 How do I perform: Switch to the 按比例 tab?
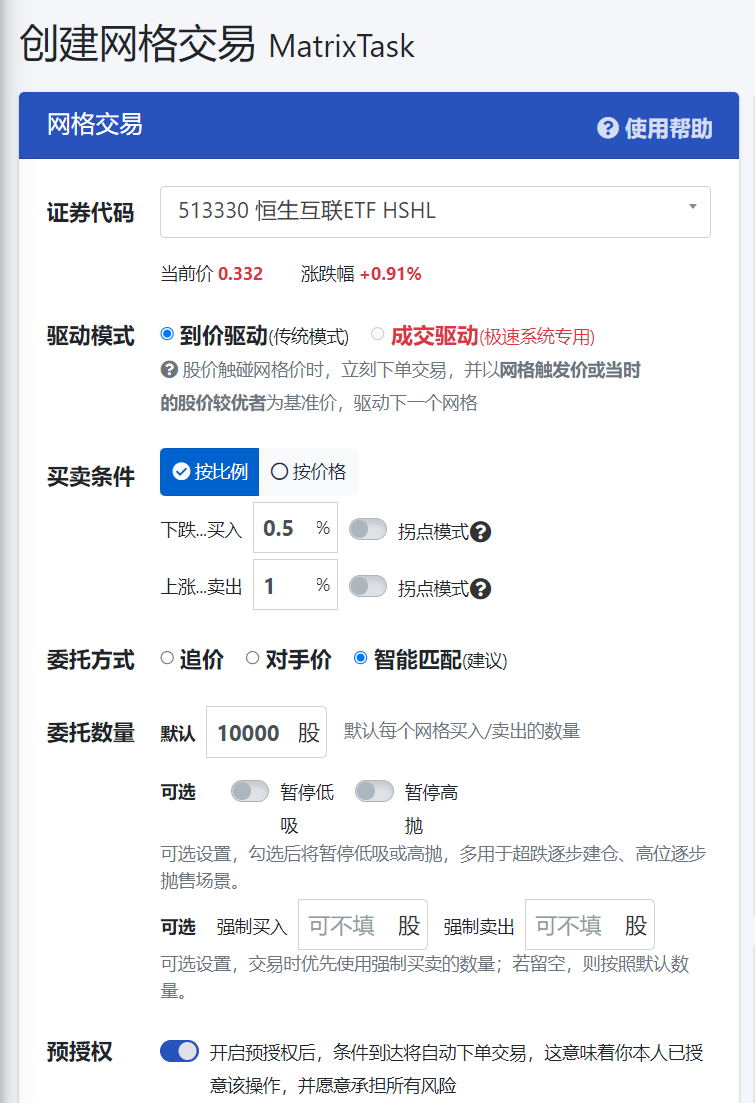[x=210, y=472]
